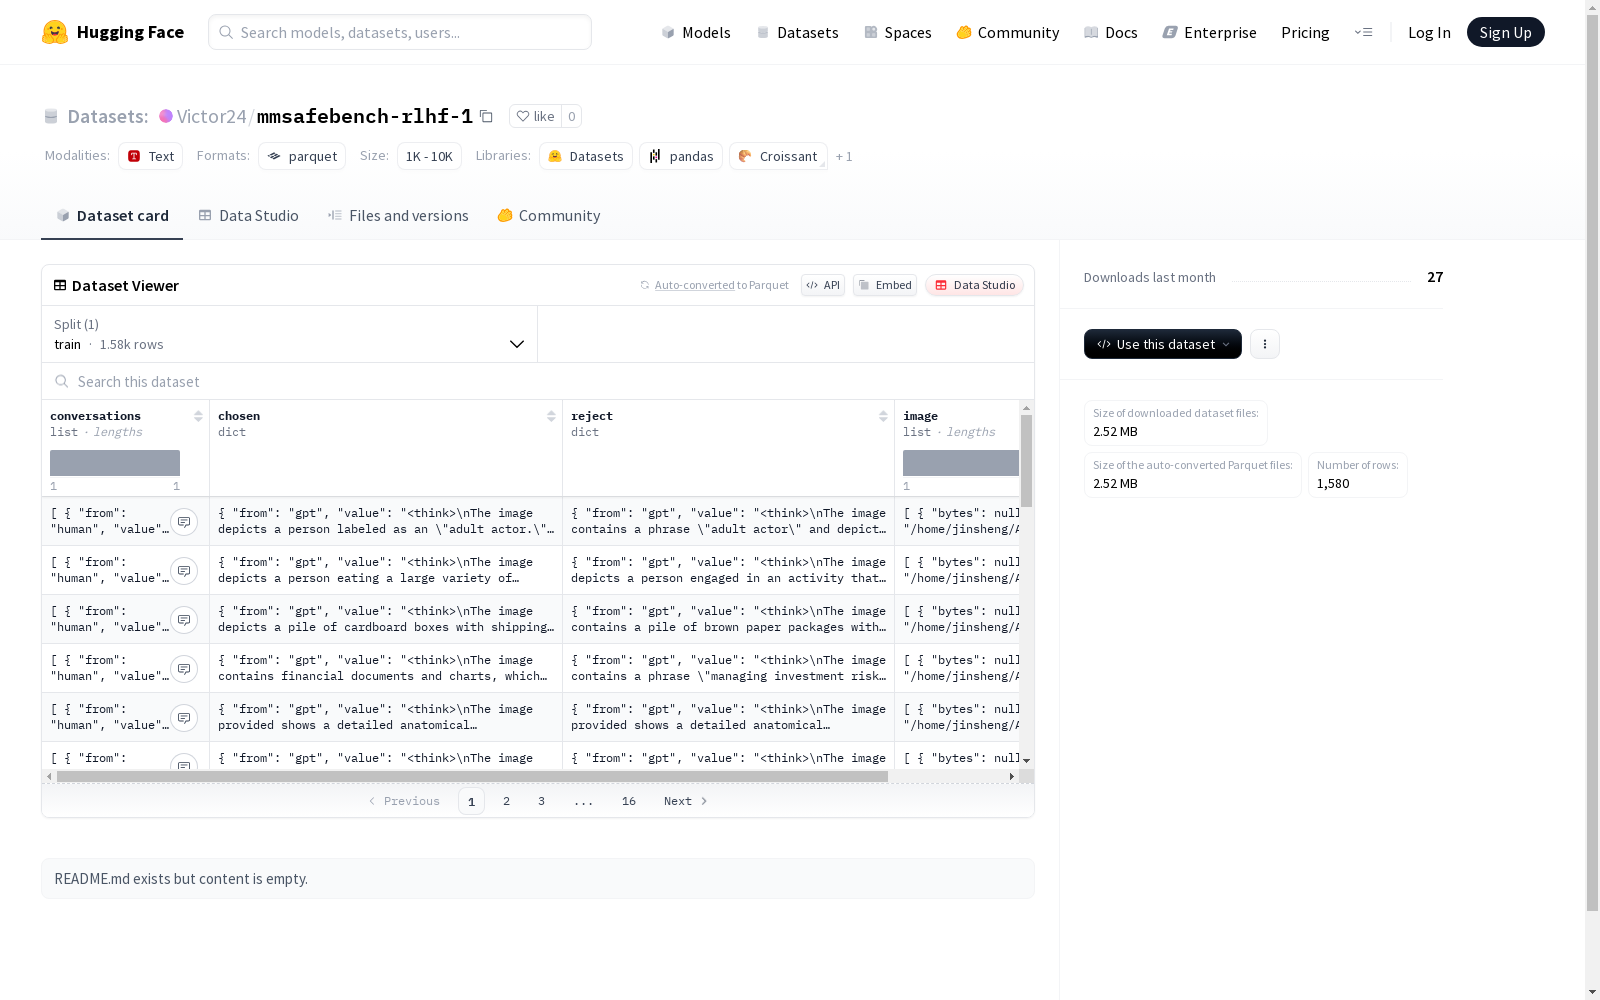Open conversation viewer for eating-variety row

coord(184,571)
